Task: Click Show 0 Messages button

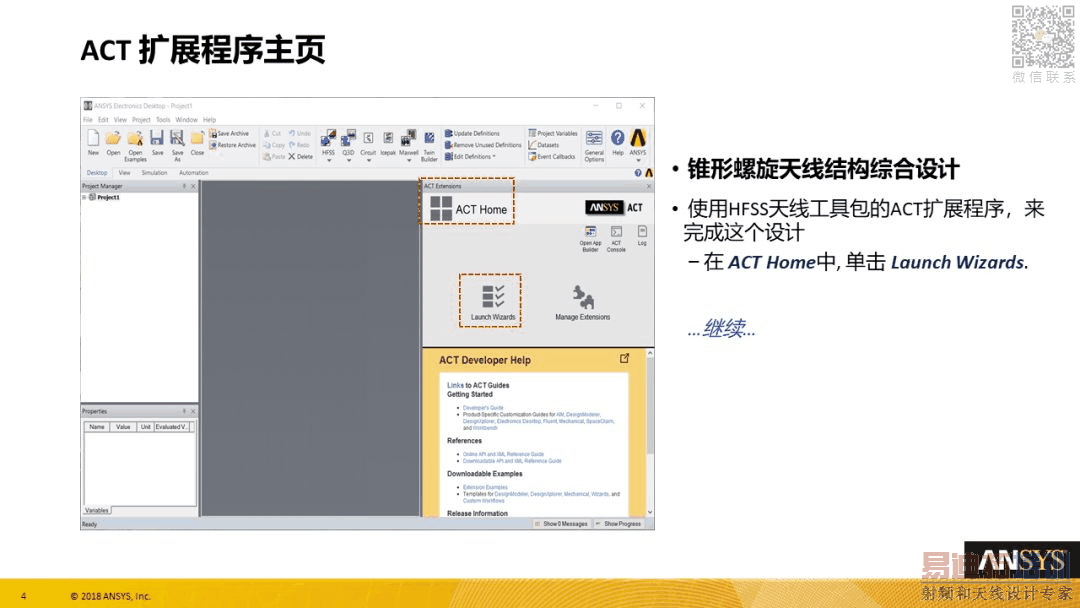Action: (561, 524)
